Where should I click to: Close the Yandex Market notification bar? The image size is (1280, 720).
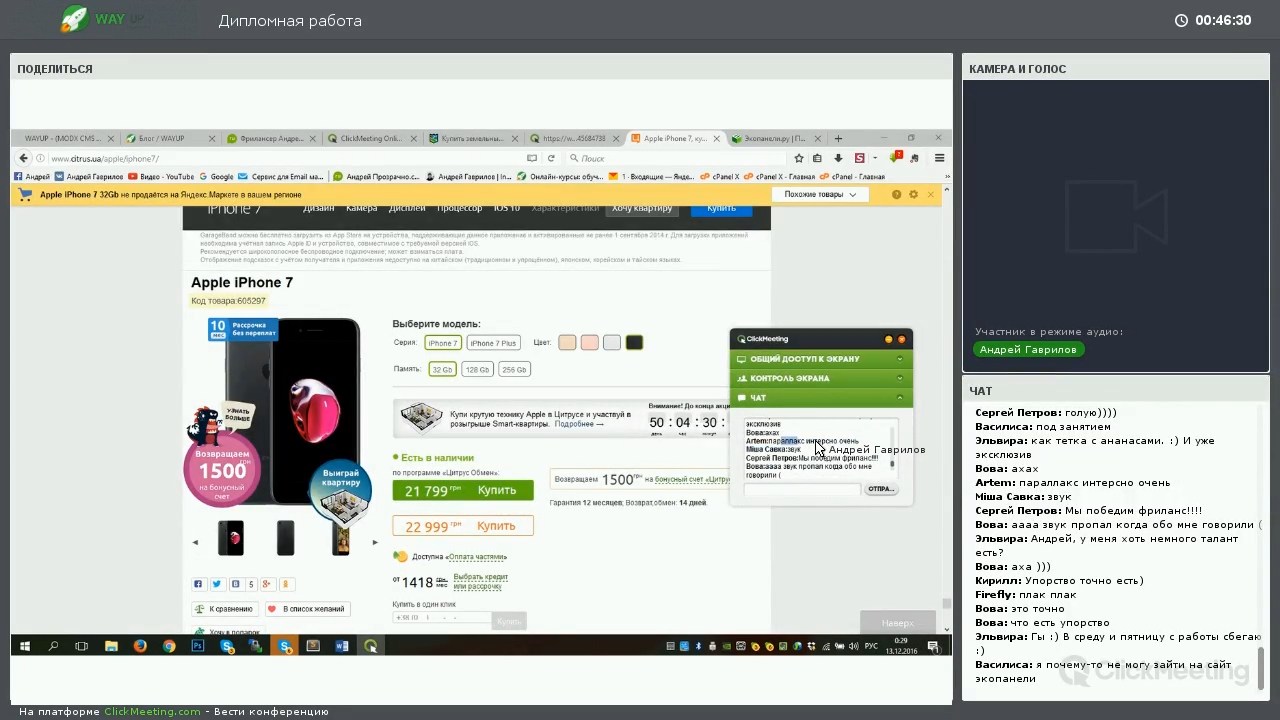[930, 194]
